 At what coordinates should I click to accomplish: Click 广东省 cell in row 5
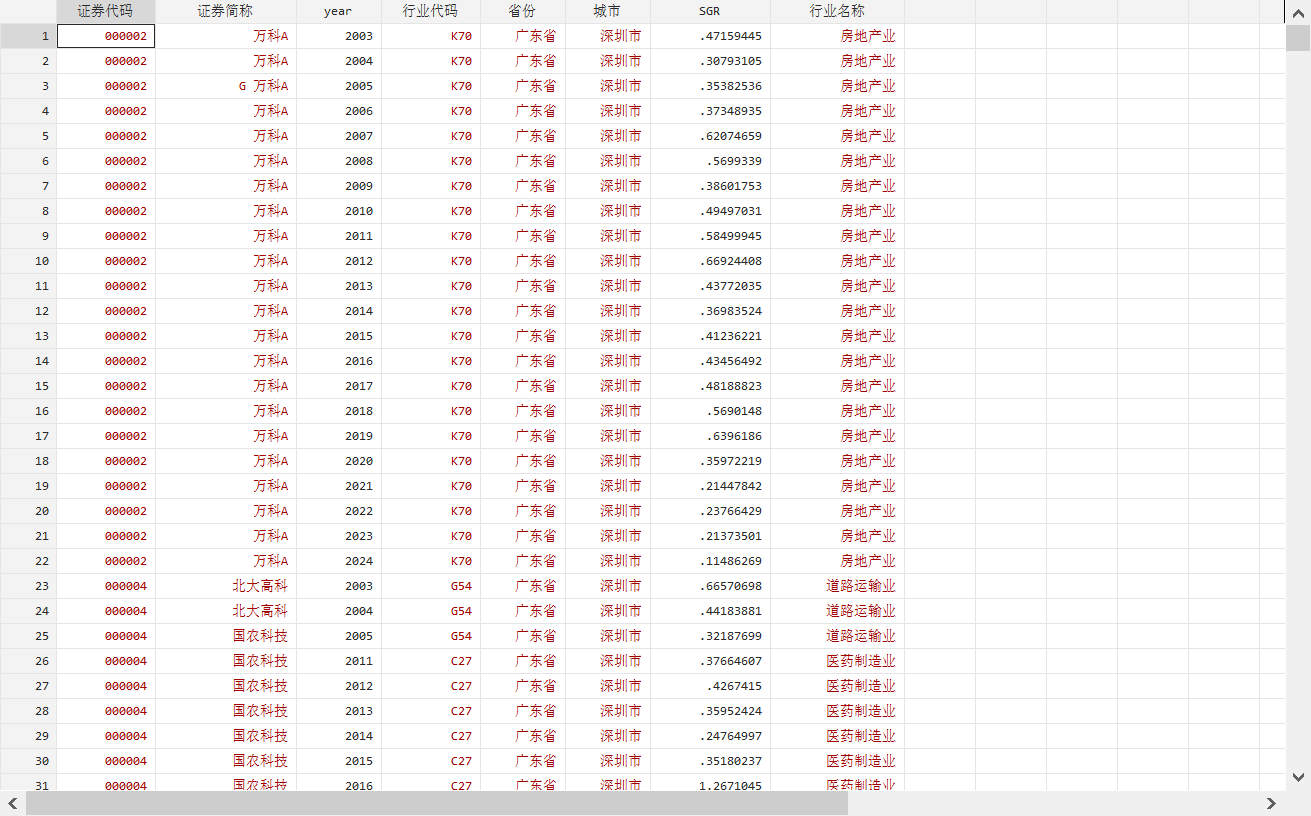[x=523, y=136]
